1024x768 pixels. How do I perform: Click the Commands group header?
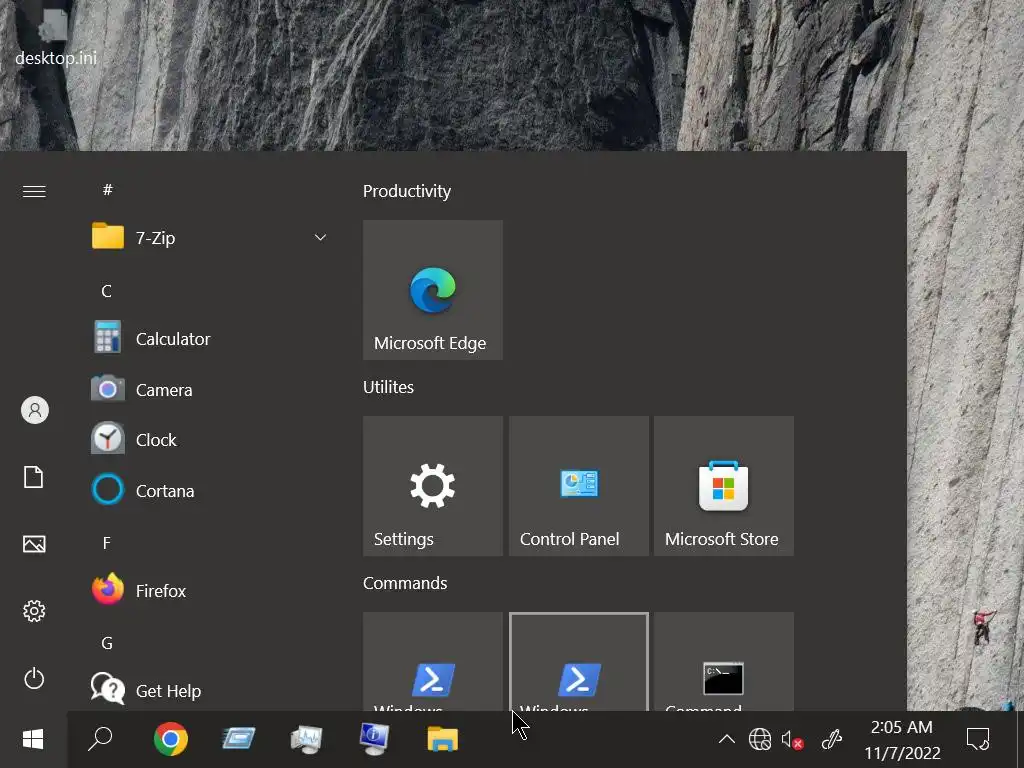405,583
